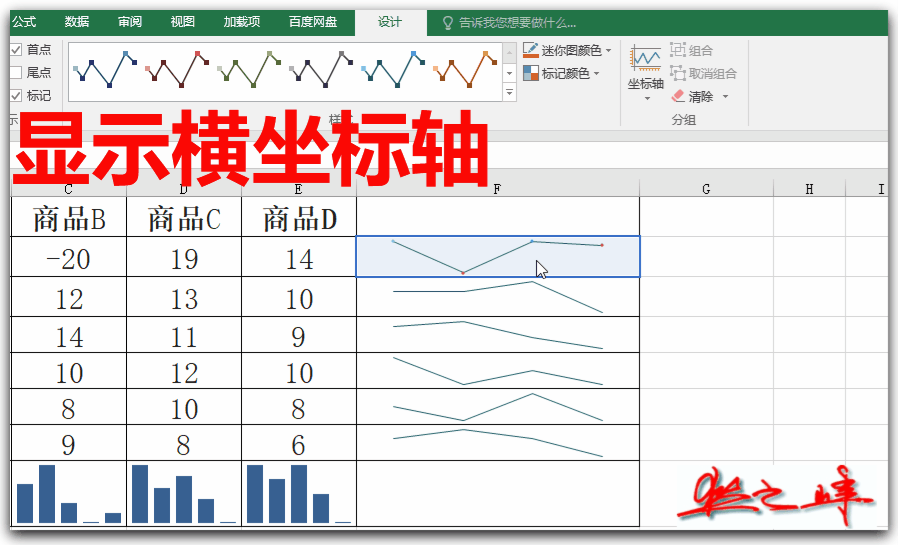Viewport: 898px width, 545px height.
Task: Expand the sparkline style gallery
Action: tap(510, 92)
